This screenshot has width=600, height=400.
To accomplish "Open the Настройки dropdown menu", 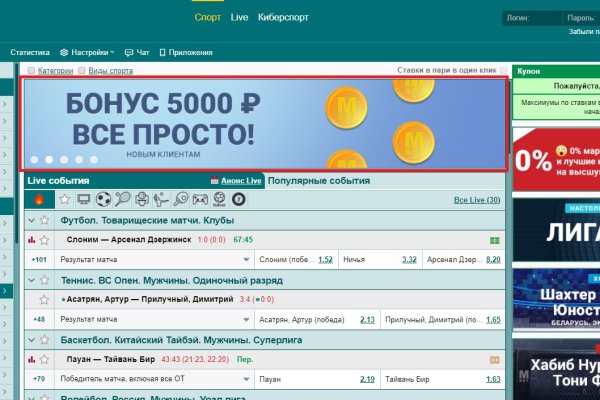I will [x=87, y=52].
